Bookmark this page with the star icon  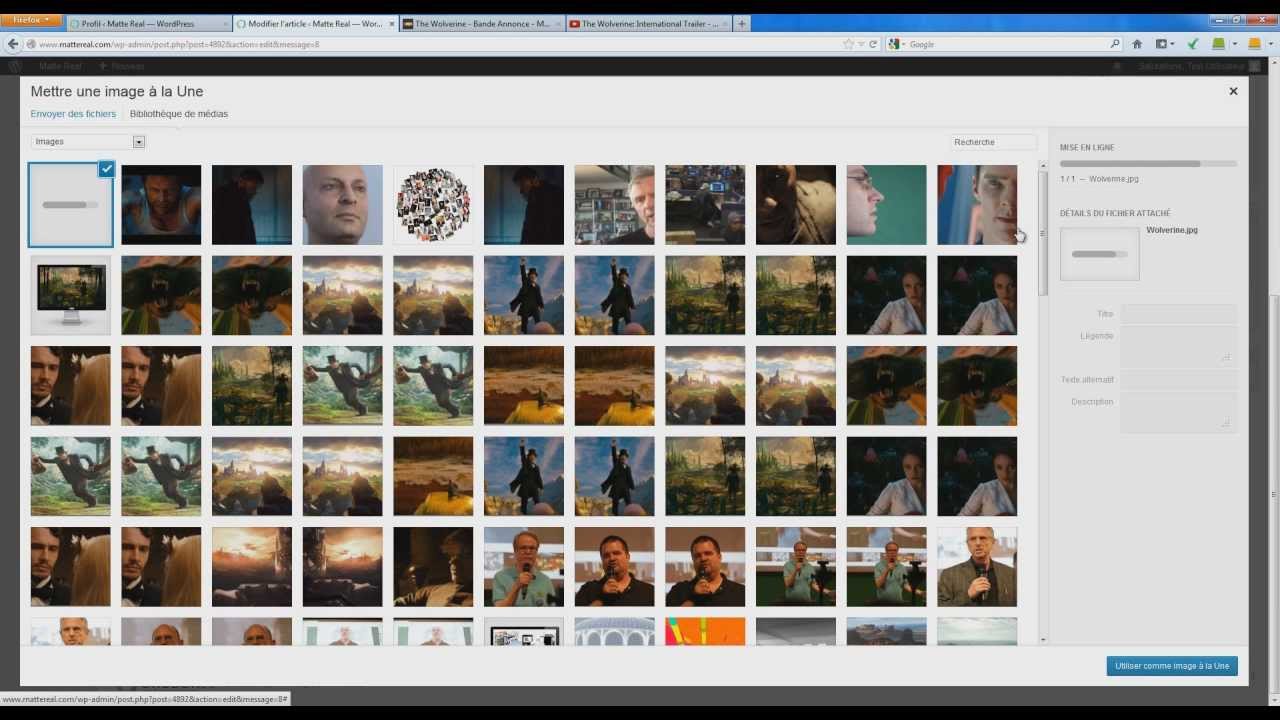pos(848,44)
